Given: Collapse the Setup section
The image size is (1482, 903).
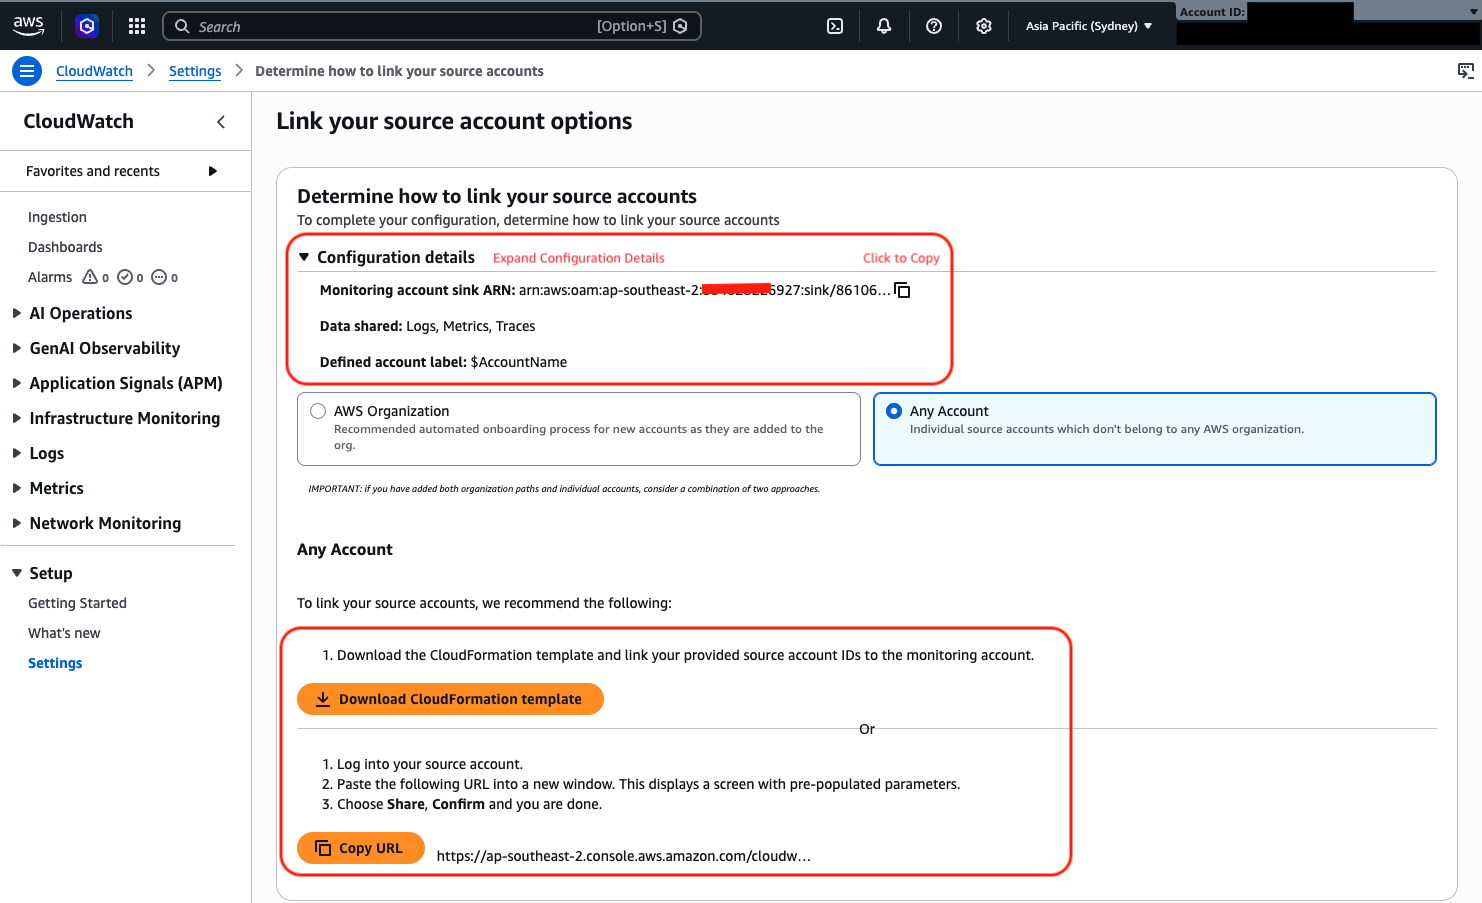Looking at the screenshot, I should pos(17,573).
